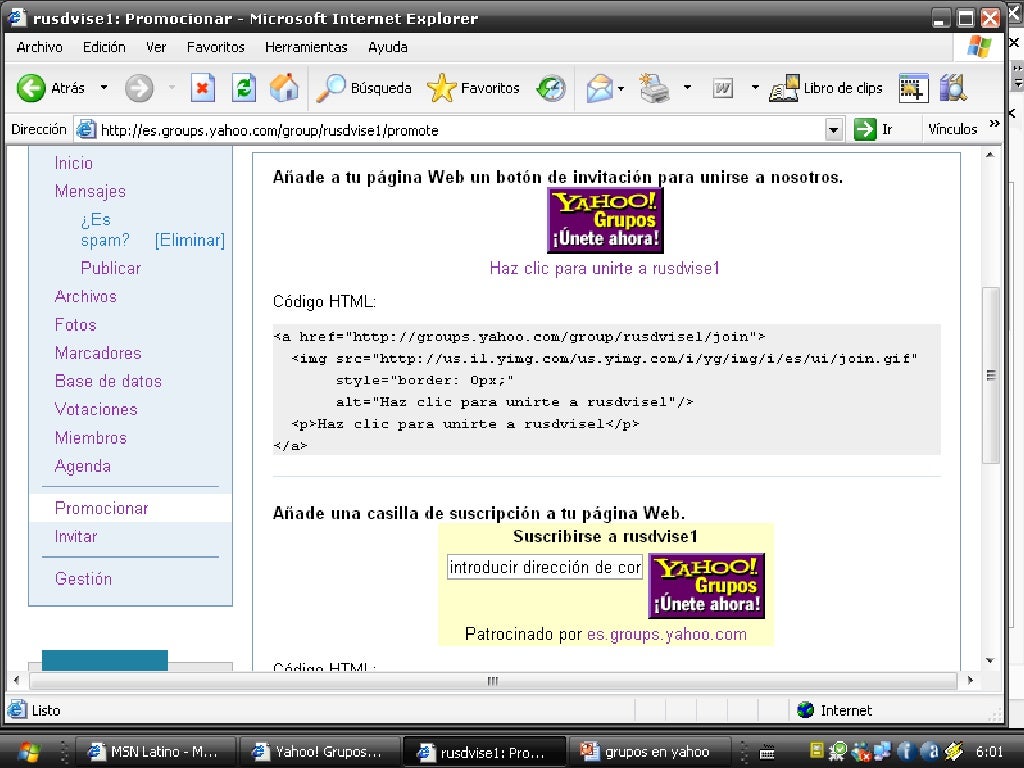Open the Ayuda menu

(388, 47)
